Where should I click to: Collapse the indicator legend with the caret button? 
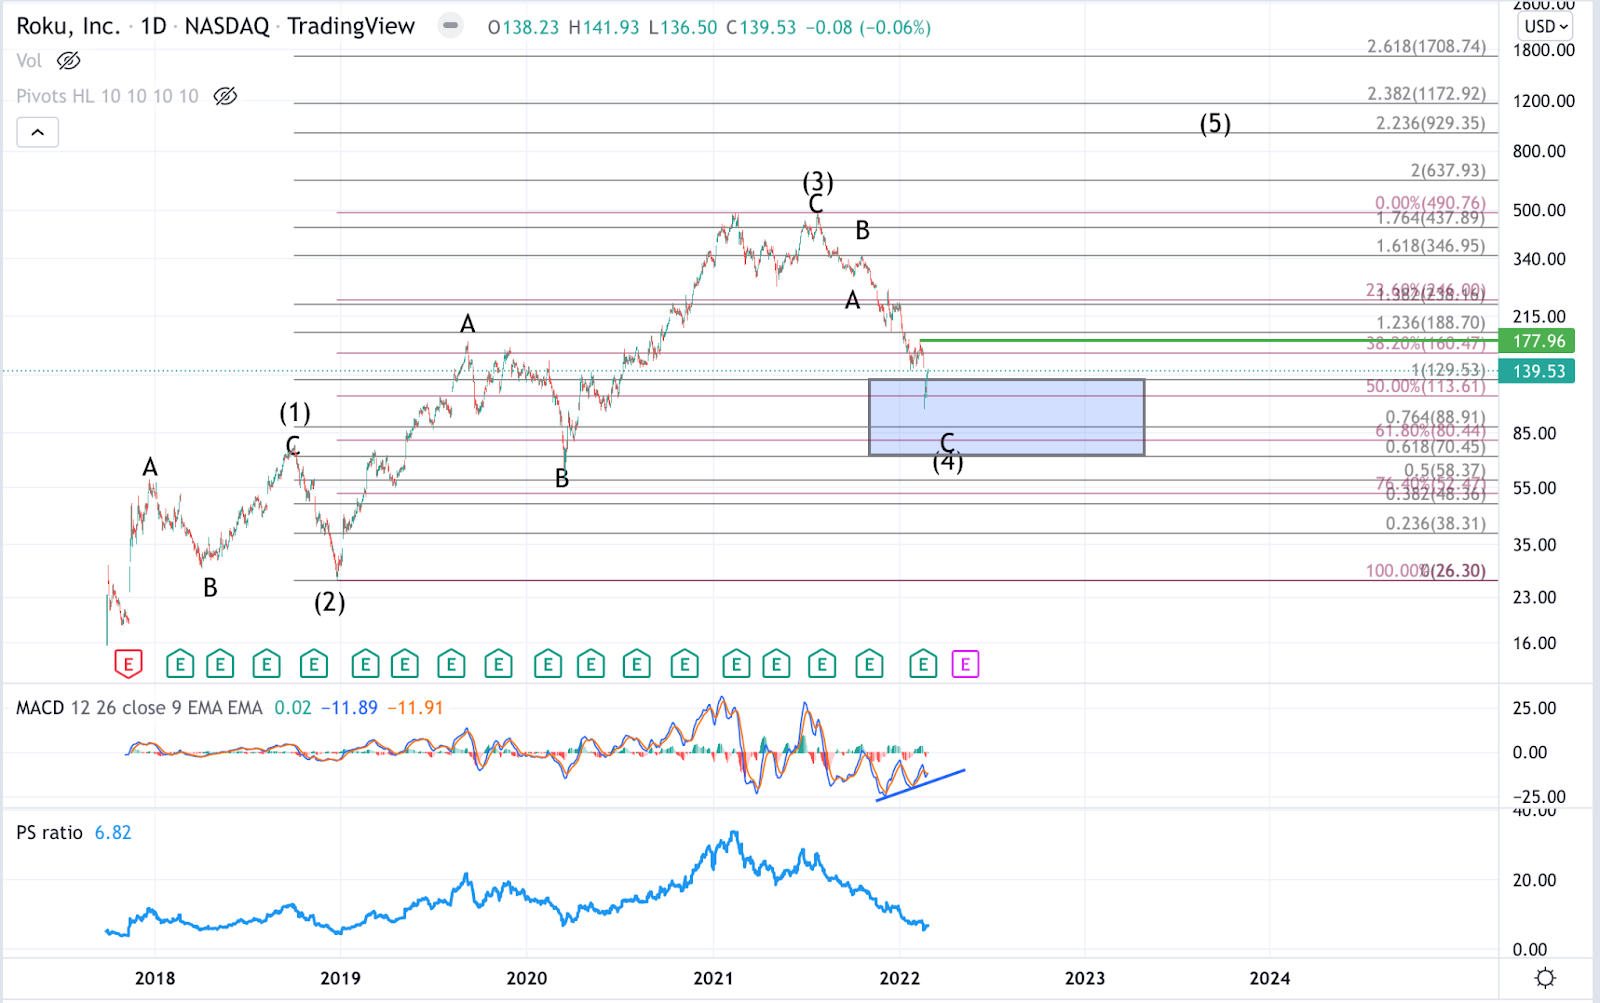(37, 132)
